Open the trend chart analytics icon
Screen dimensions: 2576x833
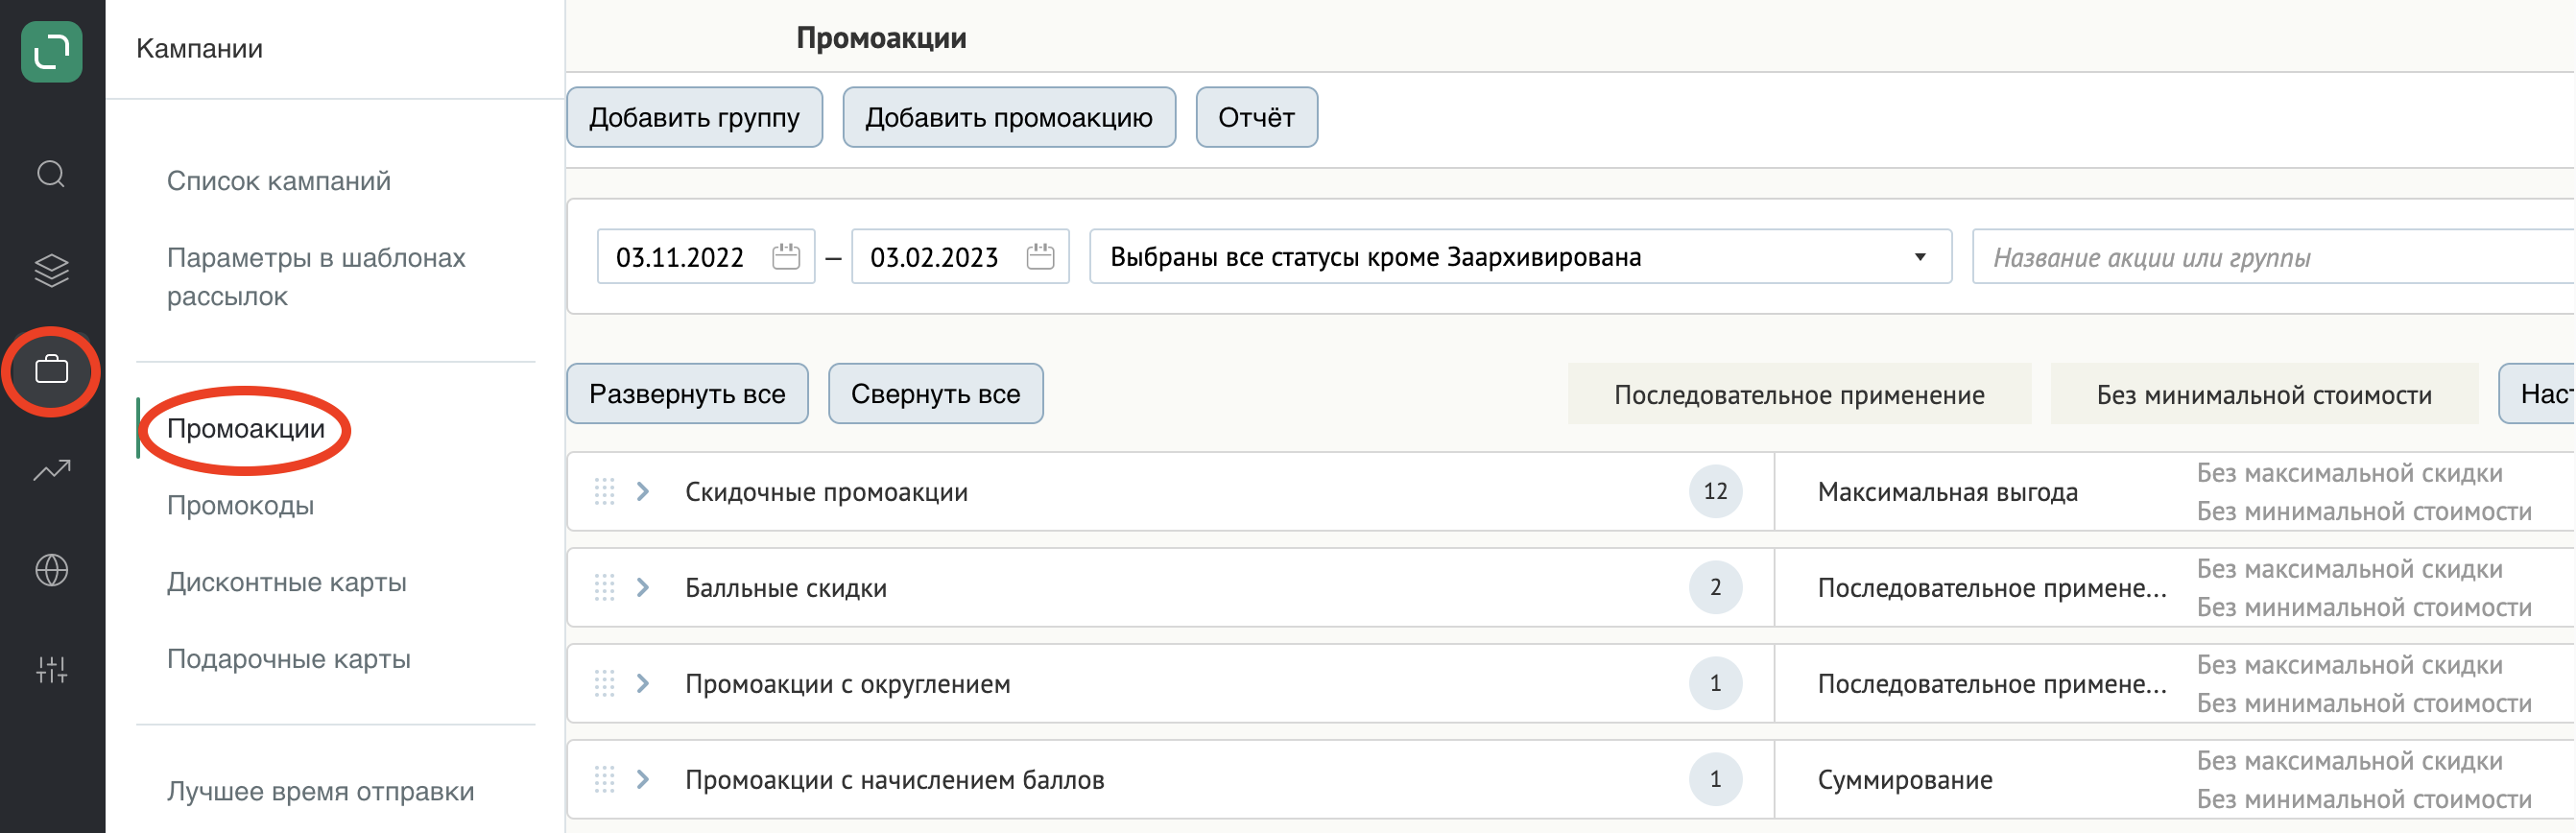click(x=52, y=470)
